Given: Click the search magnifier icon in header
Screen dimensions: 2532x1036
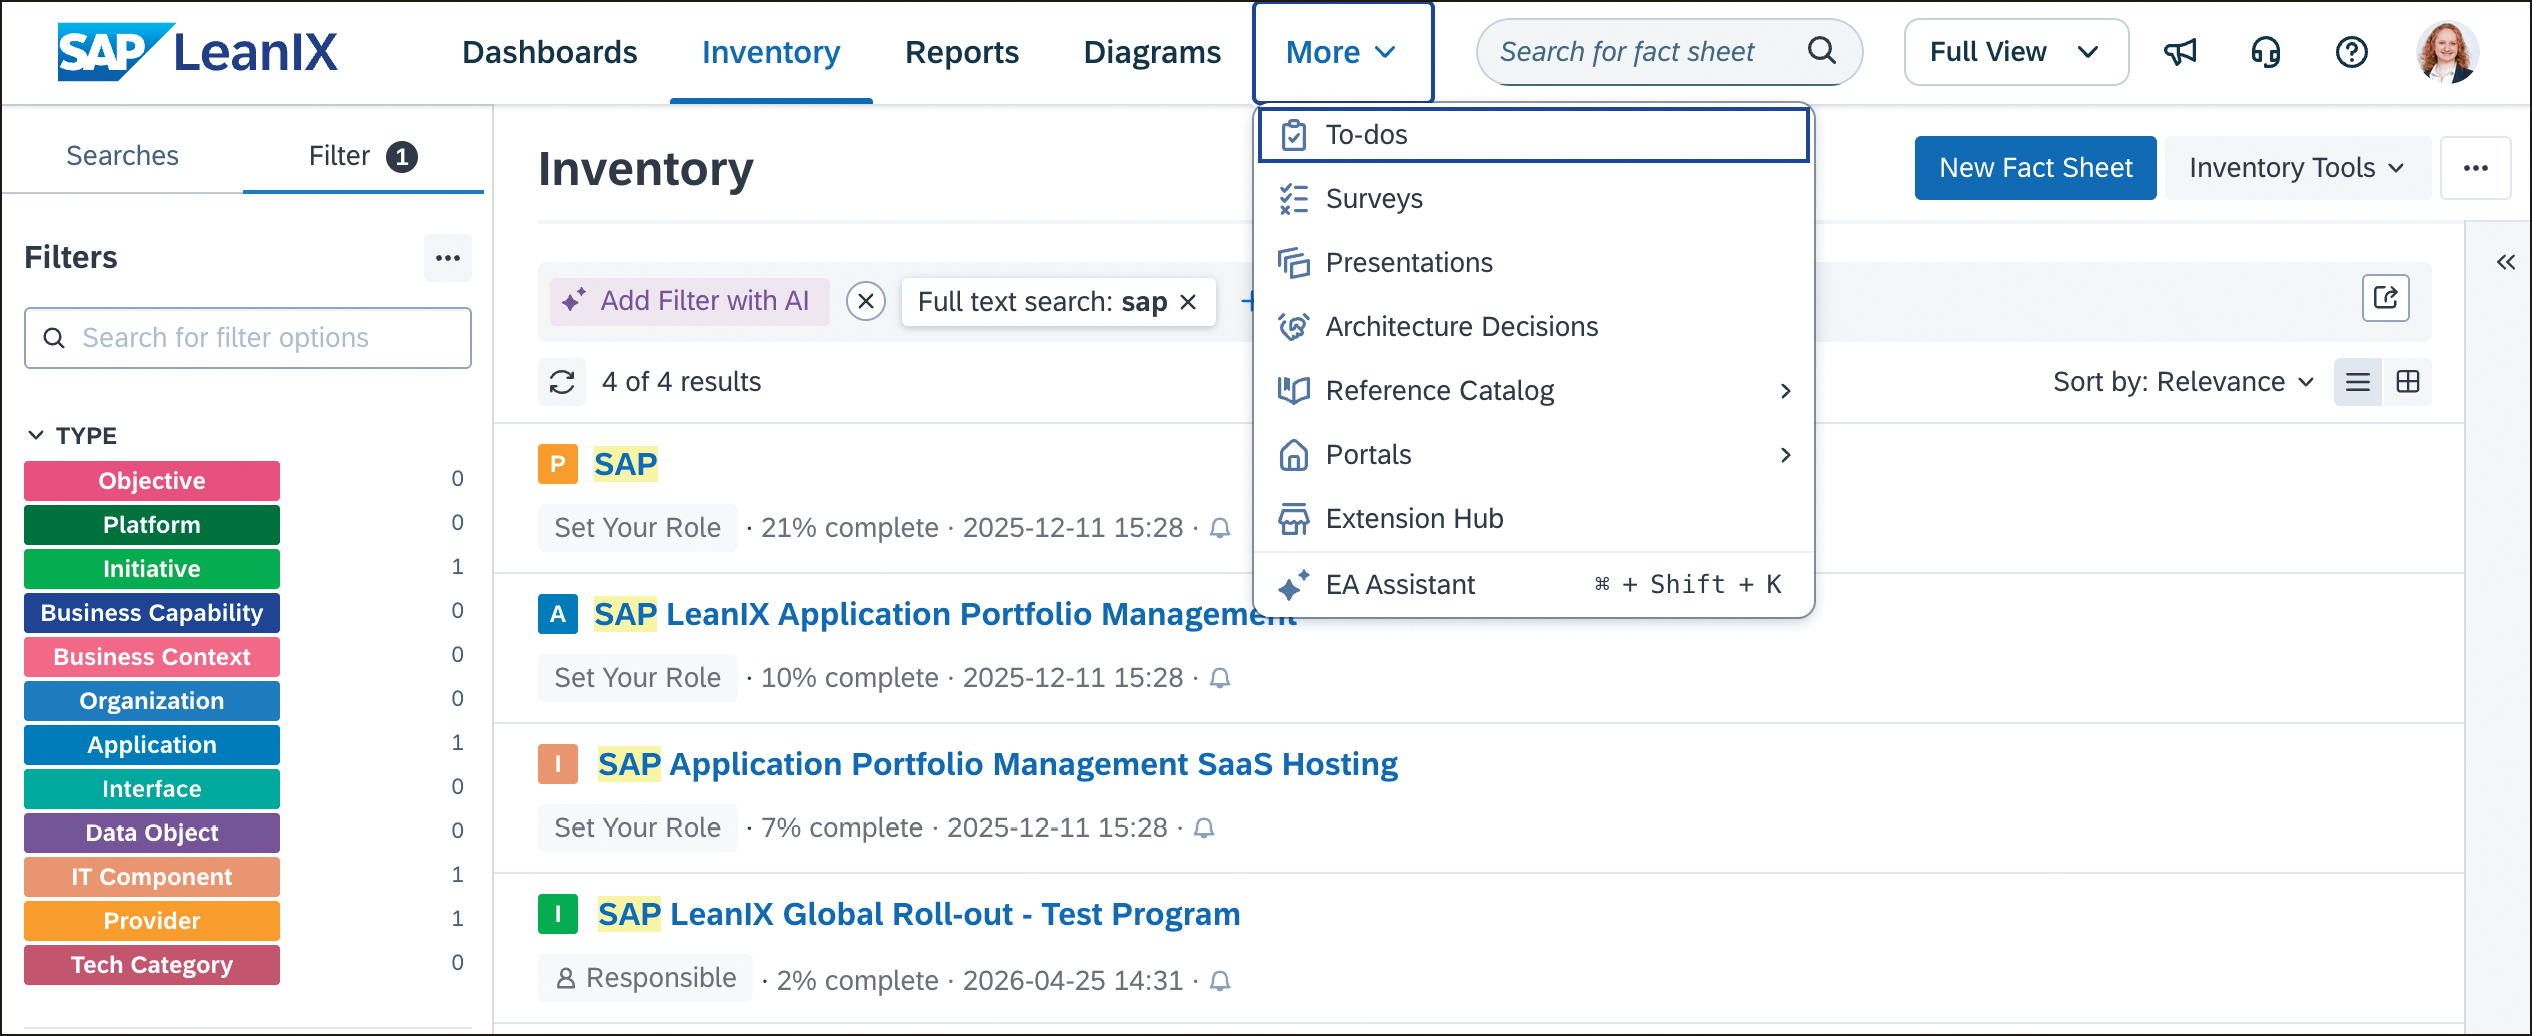Looking at the screenshot, I should point(1822,51).
